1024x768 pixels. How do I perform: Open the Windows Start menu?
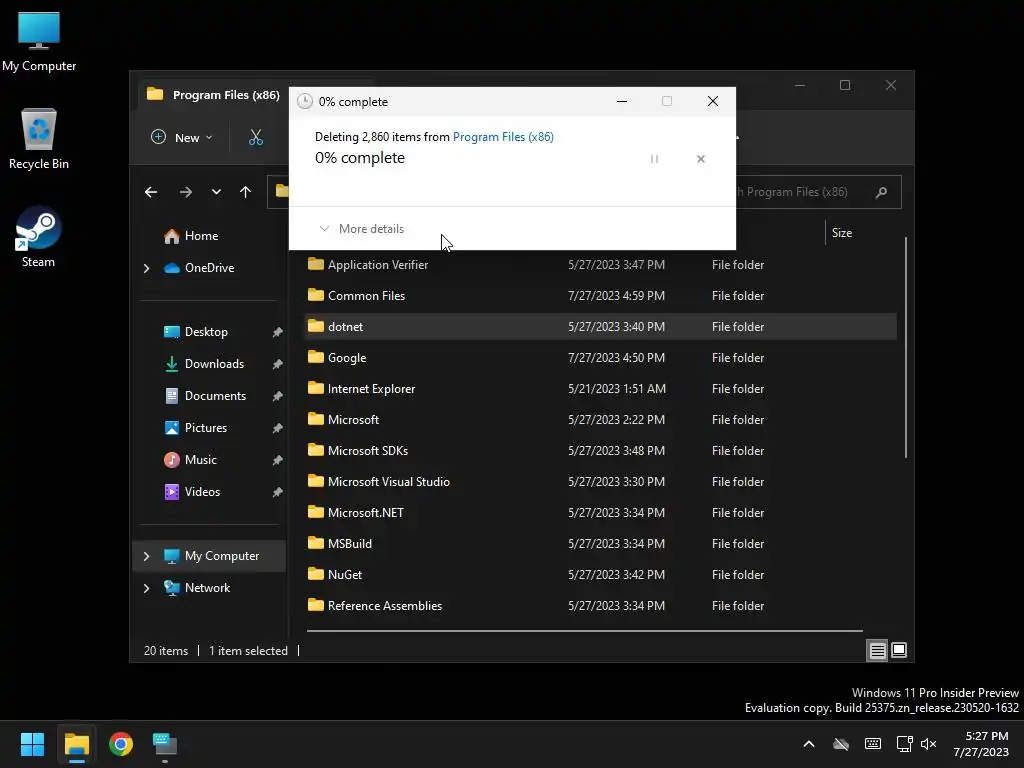tap(32, 744)
